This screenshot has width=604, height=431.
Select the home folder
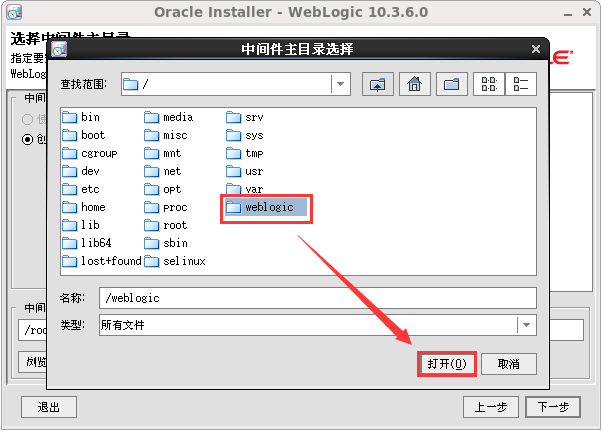[84, 207]
